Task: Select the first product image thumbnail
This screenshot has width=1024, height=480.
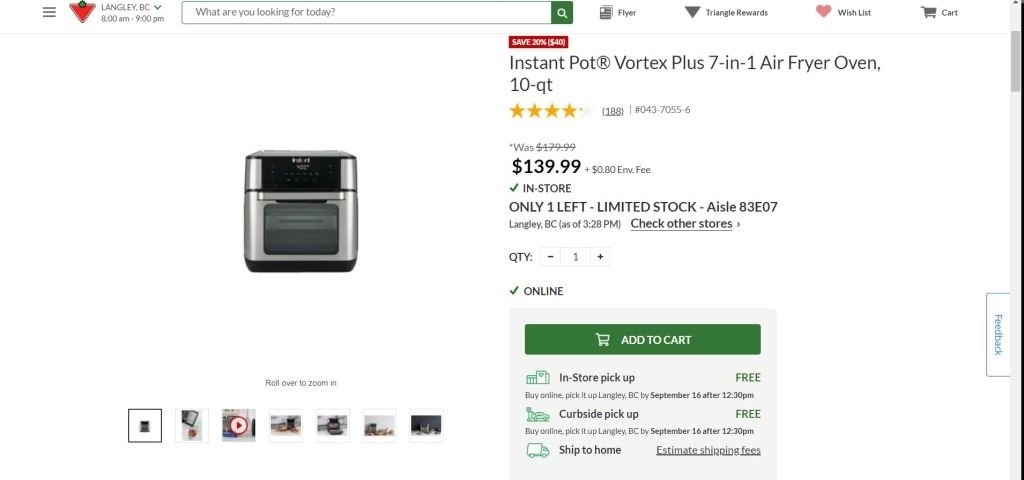Action: click(145, 425)
